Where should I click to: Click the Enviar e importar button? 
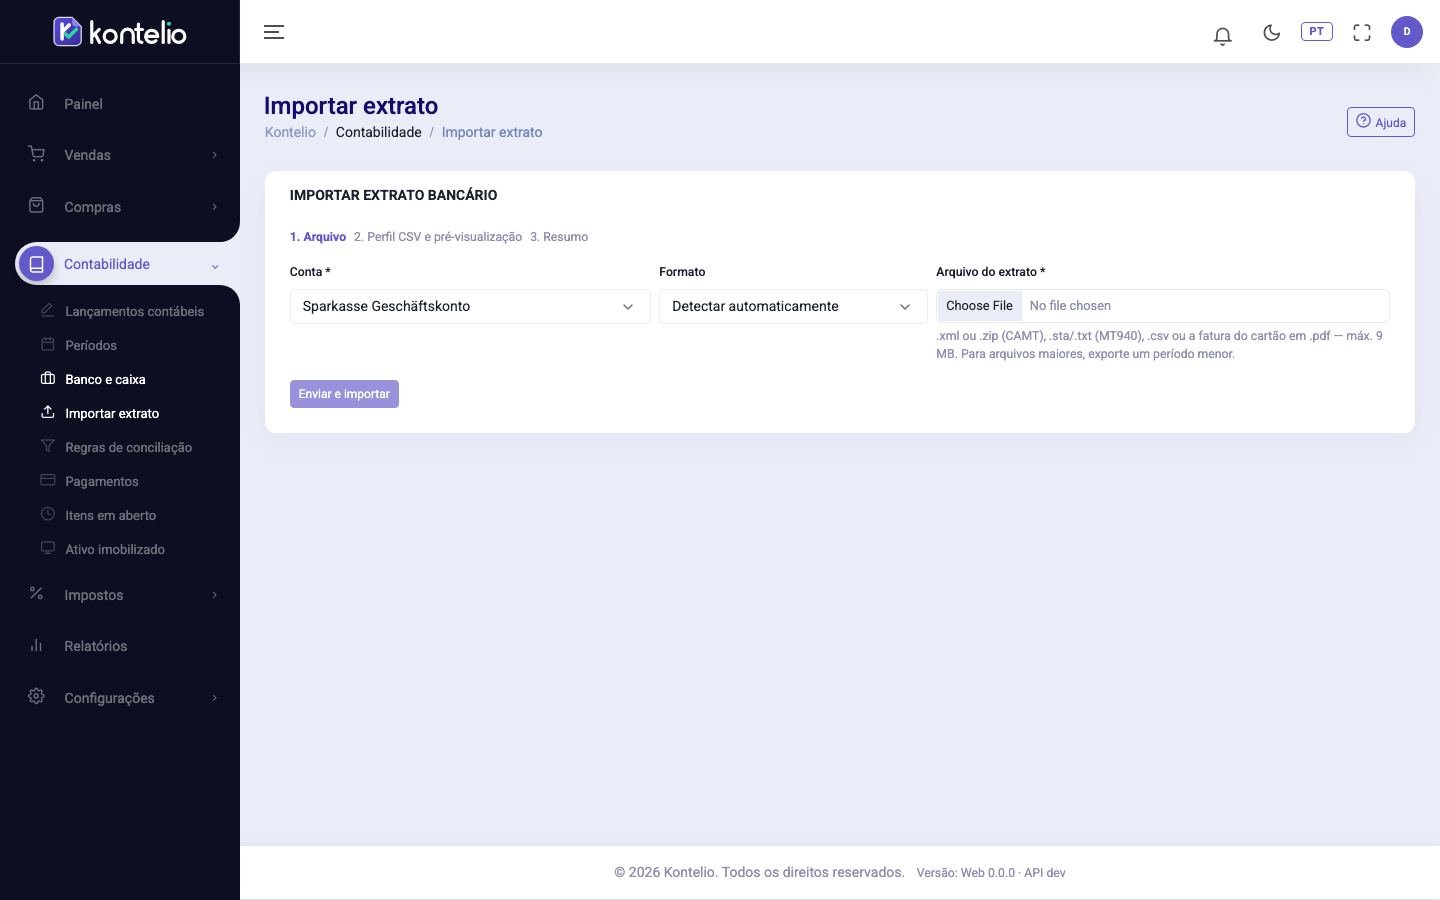coord(344,394)
